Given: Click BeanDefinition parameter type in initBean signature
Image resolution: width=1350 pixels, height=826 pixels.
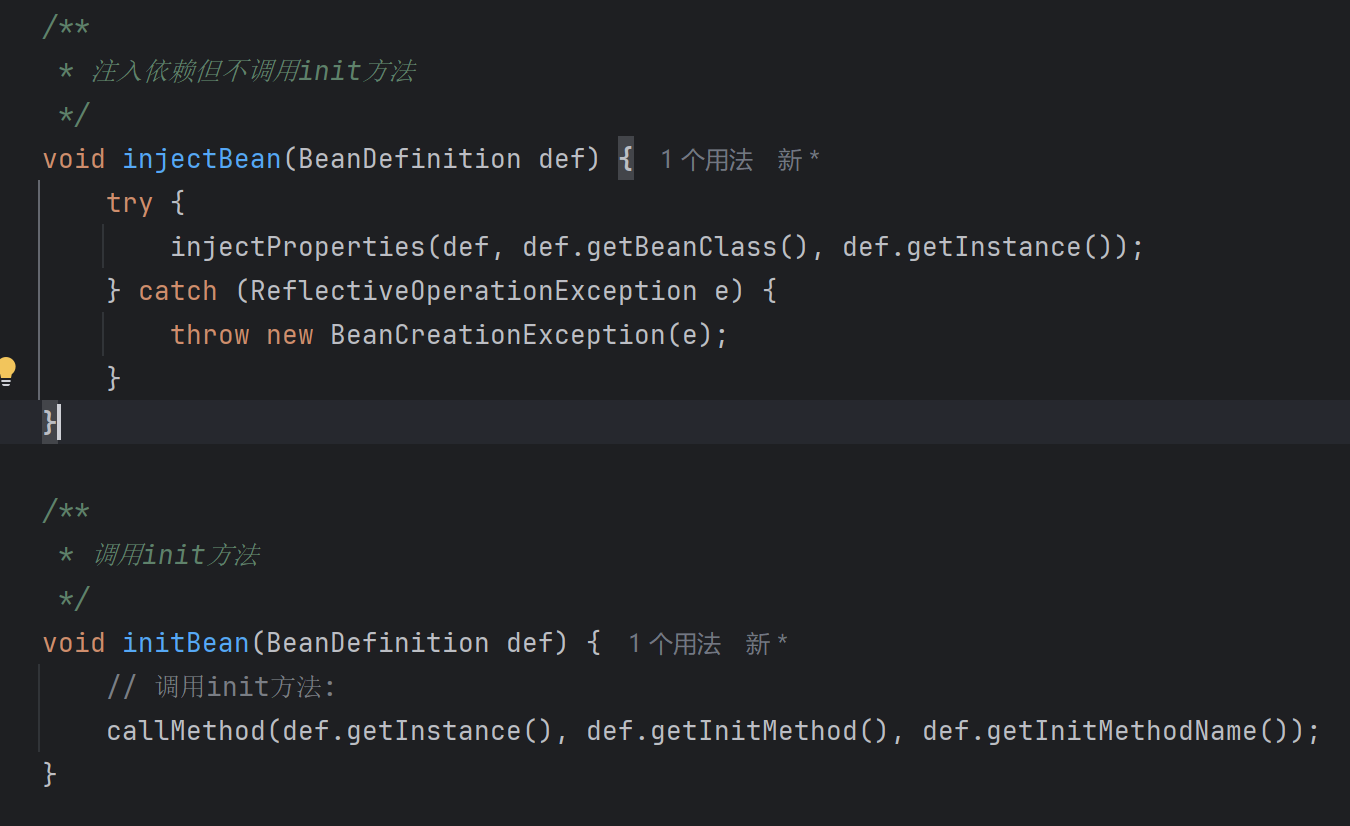Looking at the screenshot, I should [378, 643].
